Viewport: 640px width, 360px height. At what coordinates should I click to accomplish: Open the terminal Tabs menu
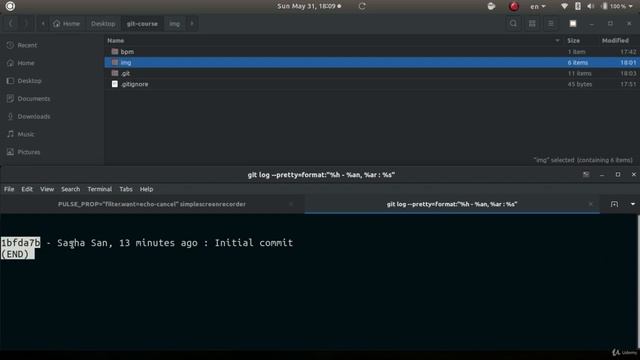pos(126,189)
